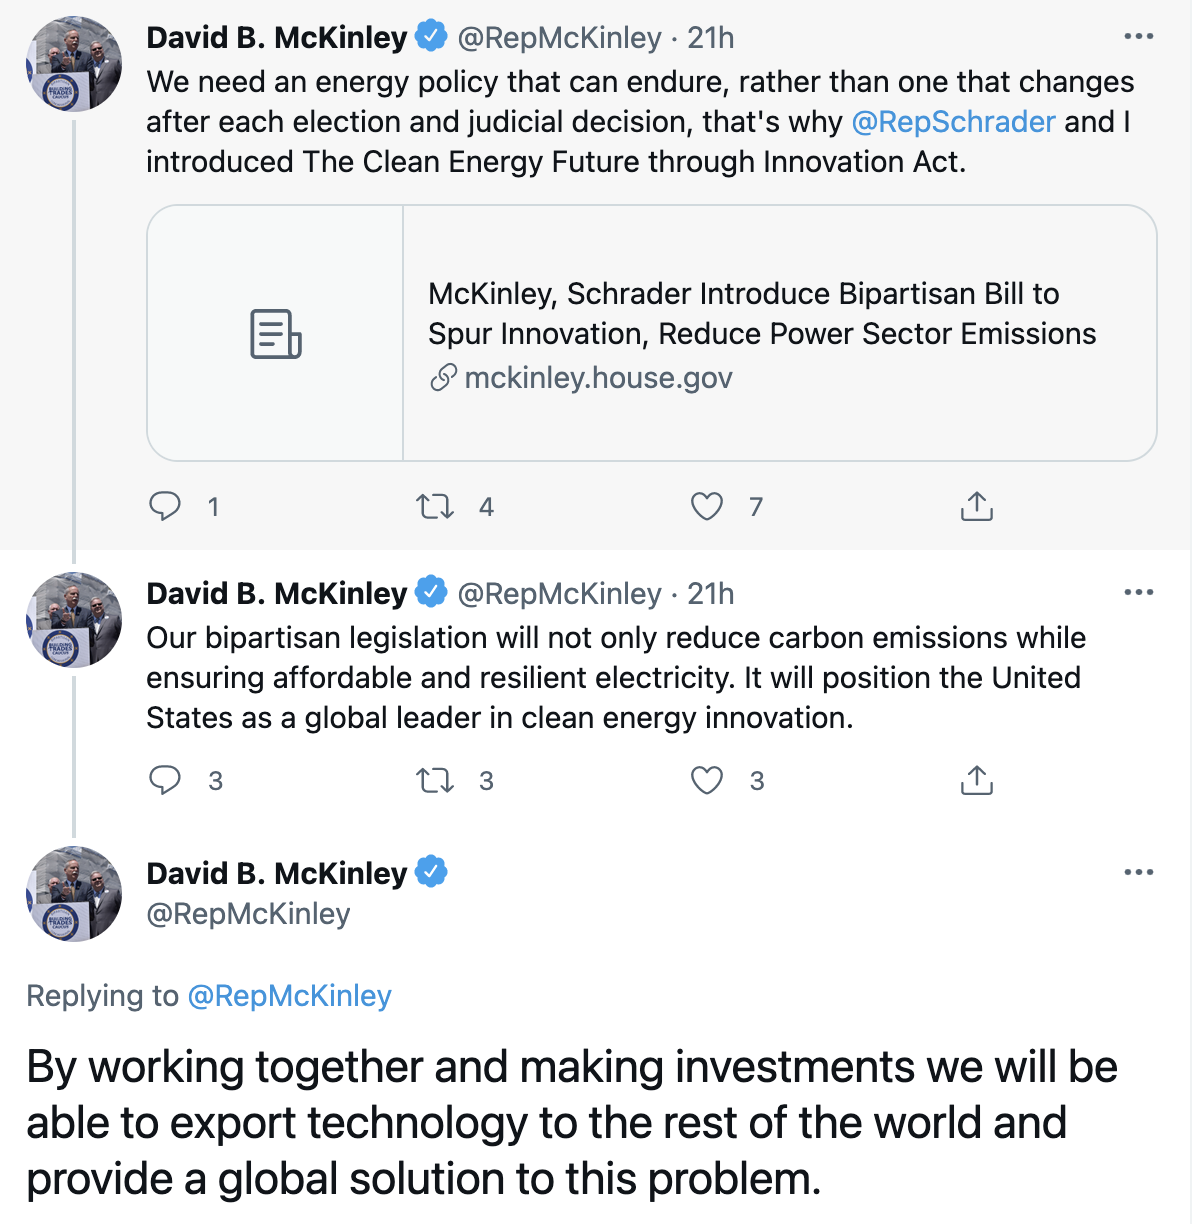Like the bipartisan legislation tweet
Screen dimensions: 1192x1224
(x=707, y=780)
